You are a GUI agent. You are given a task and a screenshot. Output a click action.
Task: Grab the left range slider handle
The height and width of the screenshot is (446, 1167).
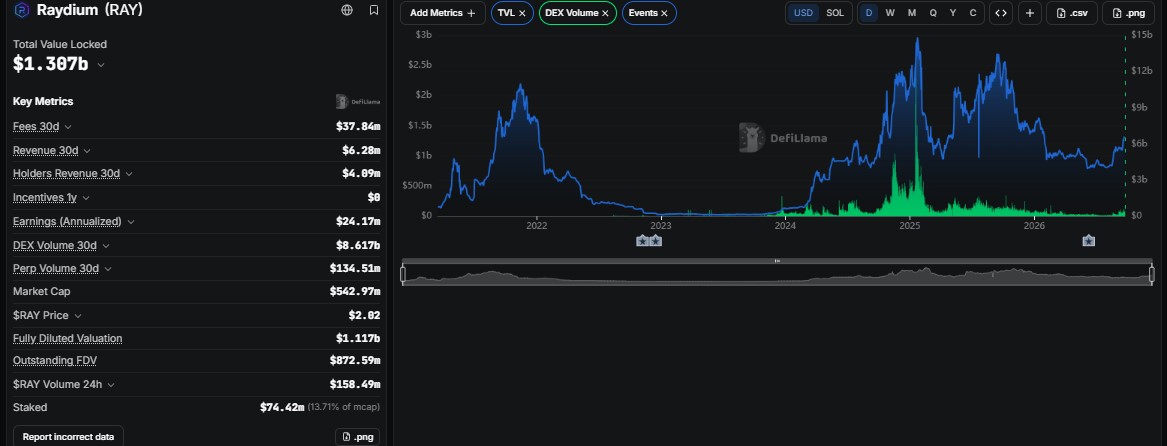pos(403,275)
